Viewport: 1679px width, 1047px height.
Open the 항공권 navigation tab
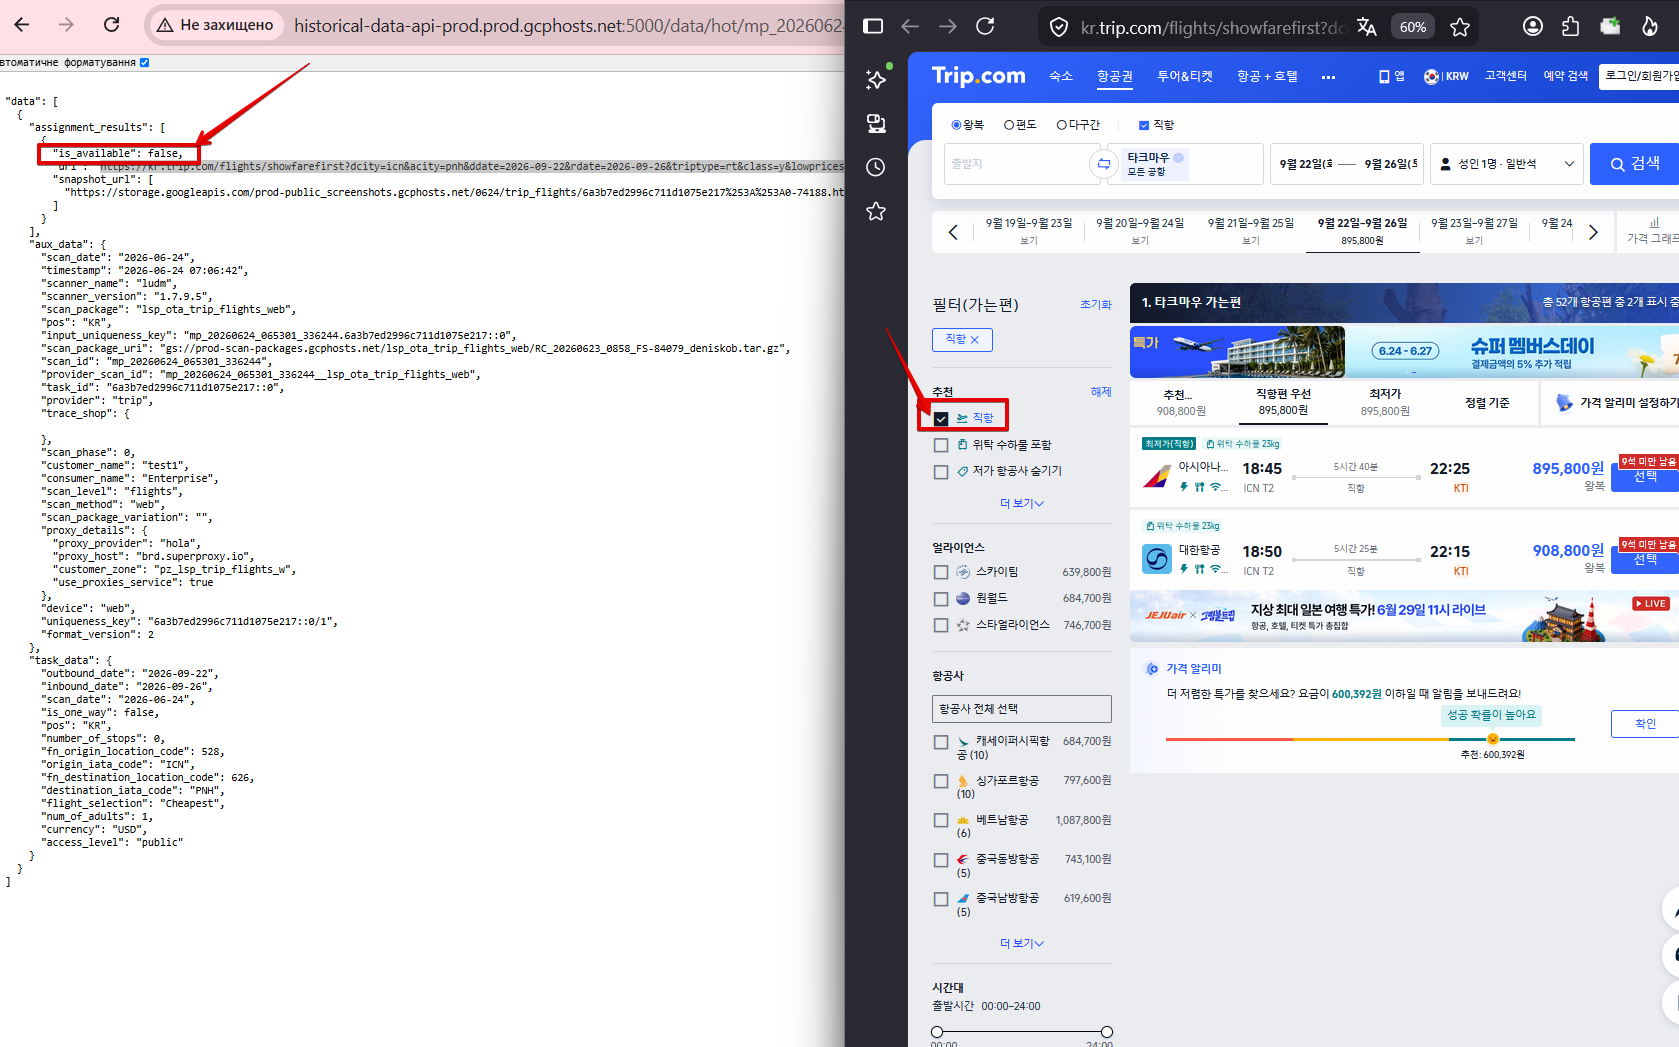pyautogui.click(x=1115, y=76)
